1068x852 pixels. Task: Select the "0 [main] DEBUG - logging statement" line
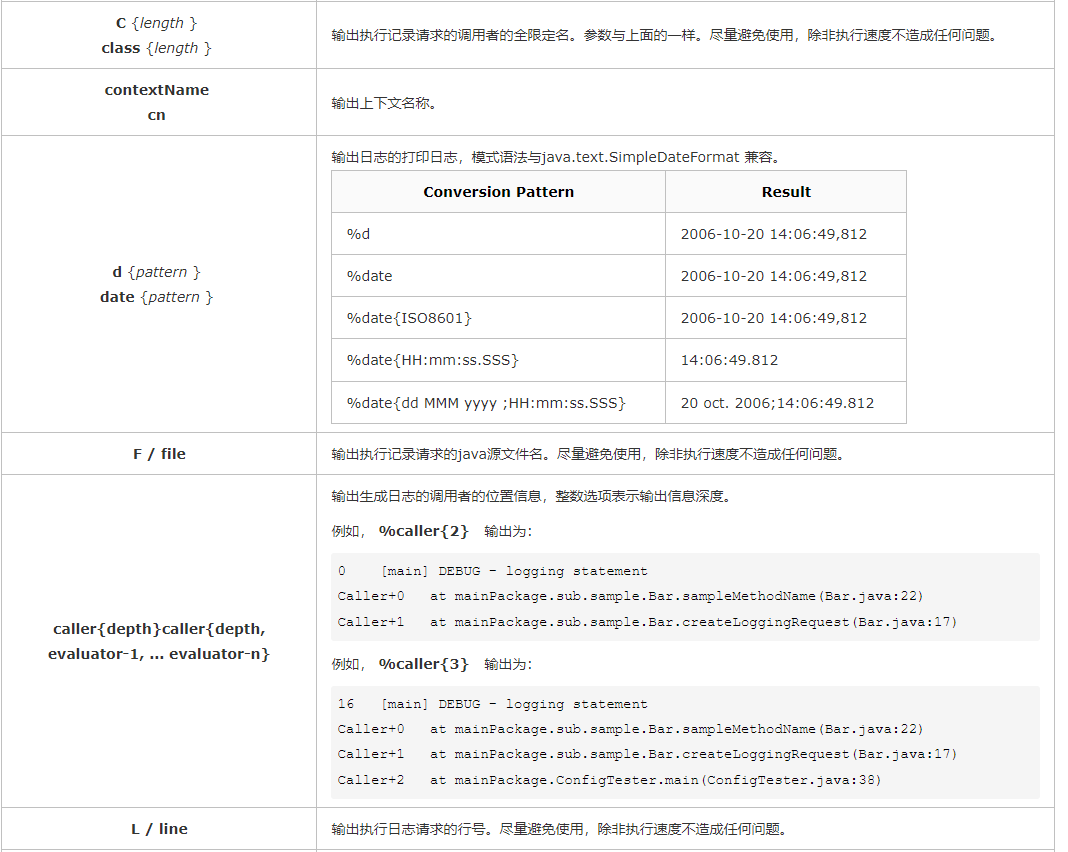(492, 571)
